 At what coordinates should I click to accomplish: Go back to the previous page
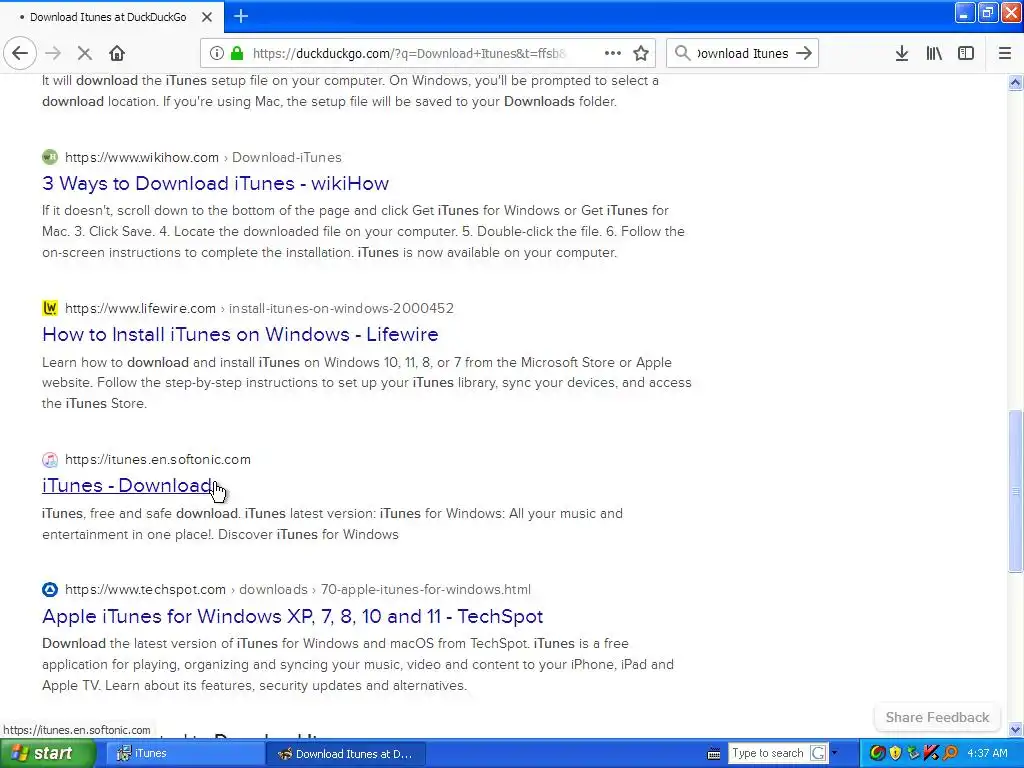pyautogui.click(x=20, y=54)
